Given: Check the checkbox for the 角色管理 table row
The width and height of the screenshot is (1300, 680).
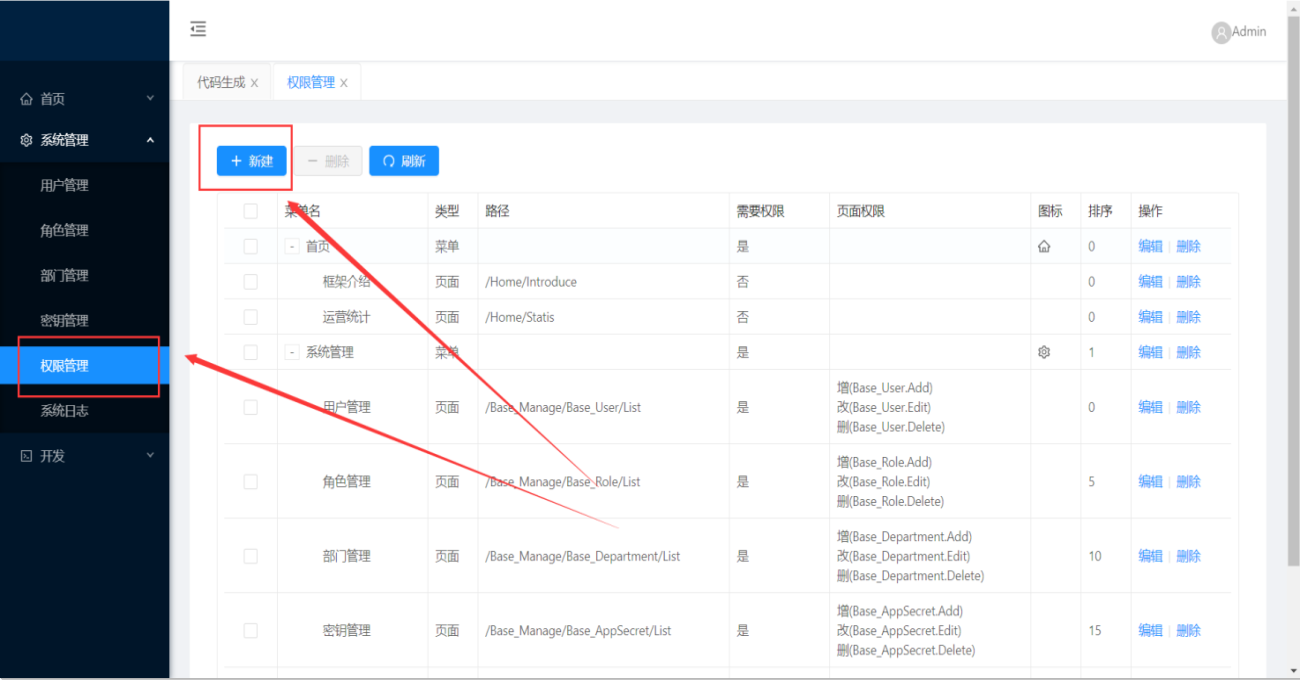Looking at the screenshot, I should click(x=250, y=481).
